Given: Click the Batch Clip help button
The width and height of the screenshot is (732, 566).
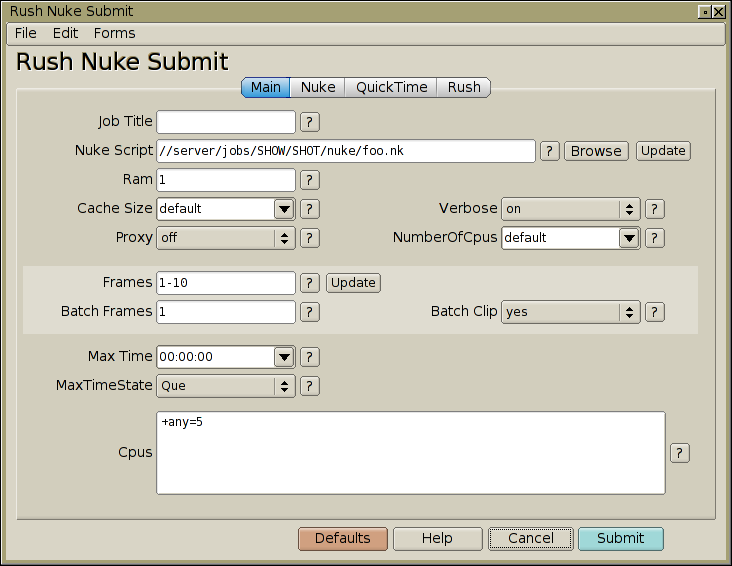Looking at the screenshot, I should (655, 312).
